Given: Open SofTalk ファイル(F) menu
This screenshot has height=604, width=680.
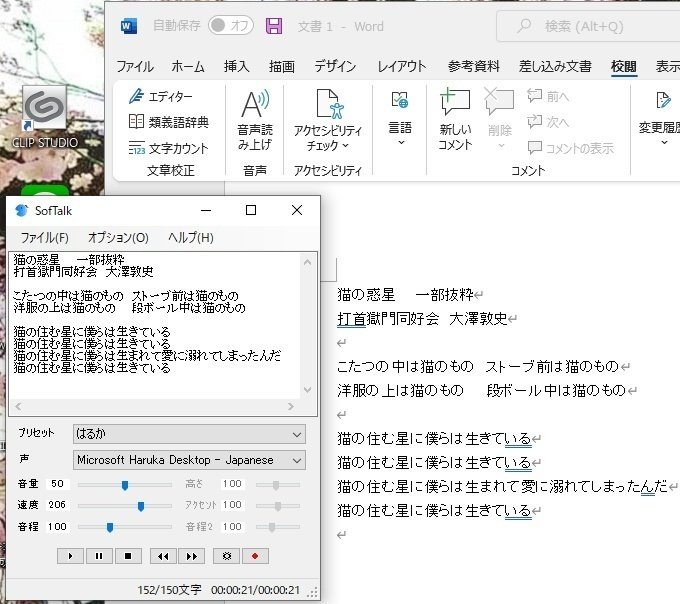Looking at the screenshot, I should tap(44, 238).
